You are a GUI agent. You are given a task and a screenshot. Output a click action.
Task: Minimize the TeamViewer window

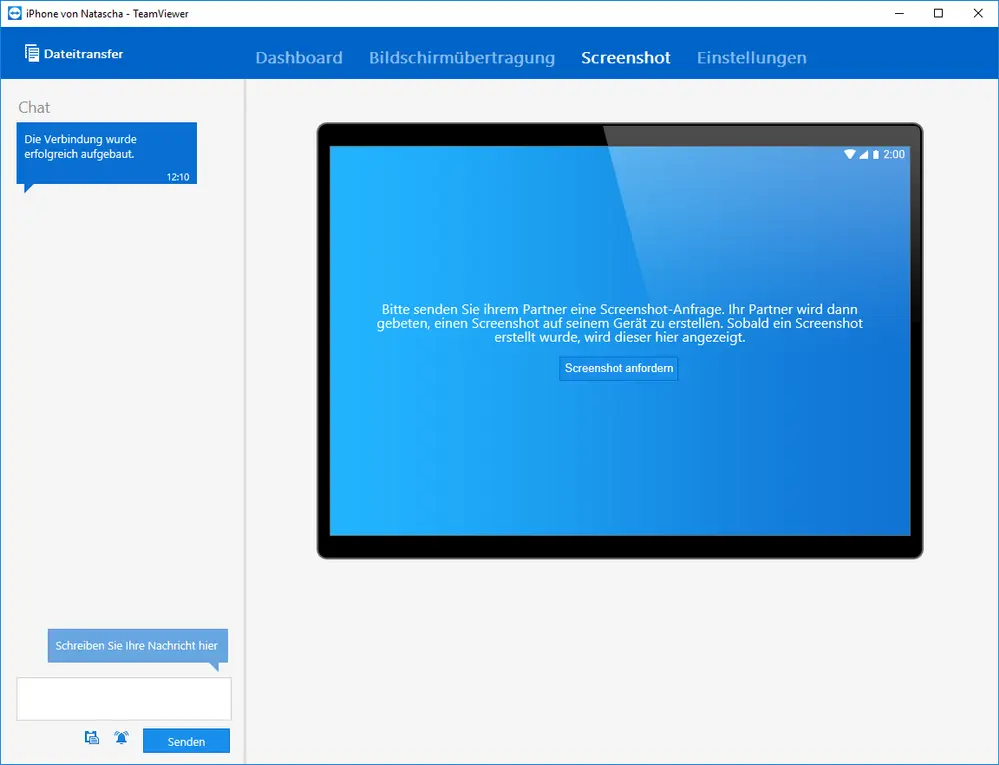(899, 13)
